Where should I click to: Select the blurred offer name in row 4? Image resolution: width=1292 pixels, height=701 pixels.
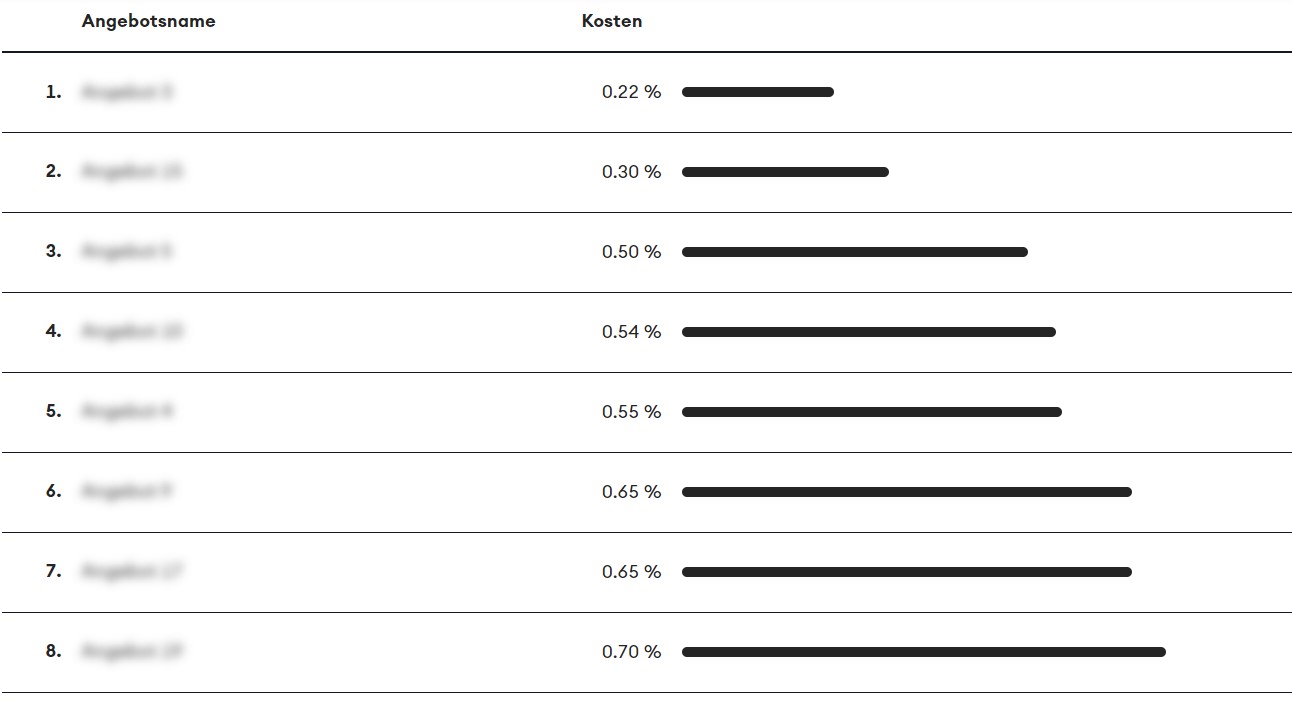coord(132,332)
